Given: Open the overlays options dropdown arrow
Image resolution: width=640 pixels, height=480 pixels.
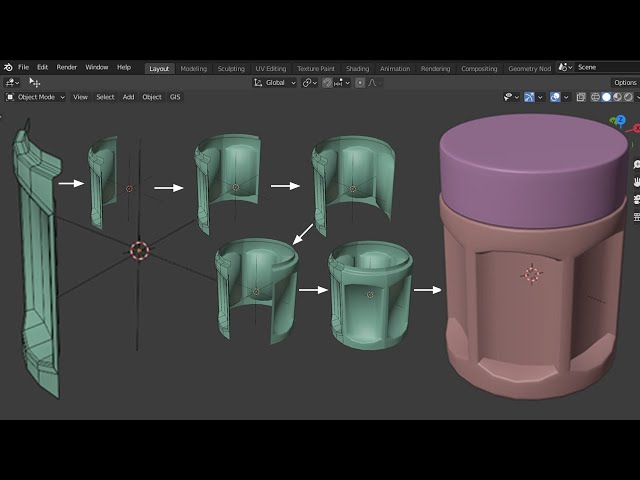Looking at the screenshot, I should (566, 97).
